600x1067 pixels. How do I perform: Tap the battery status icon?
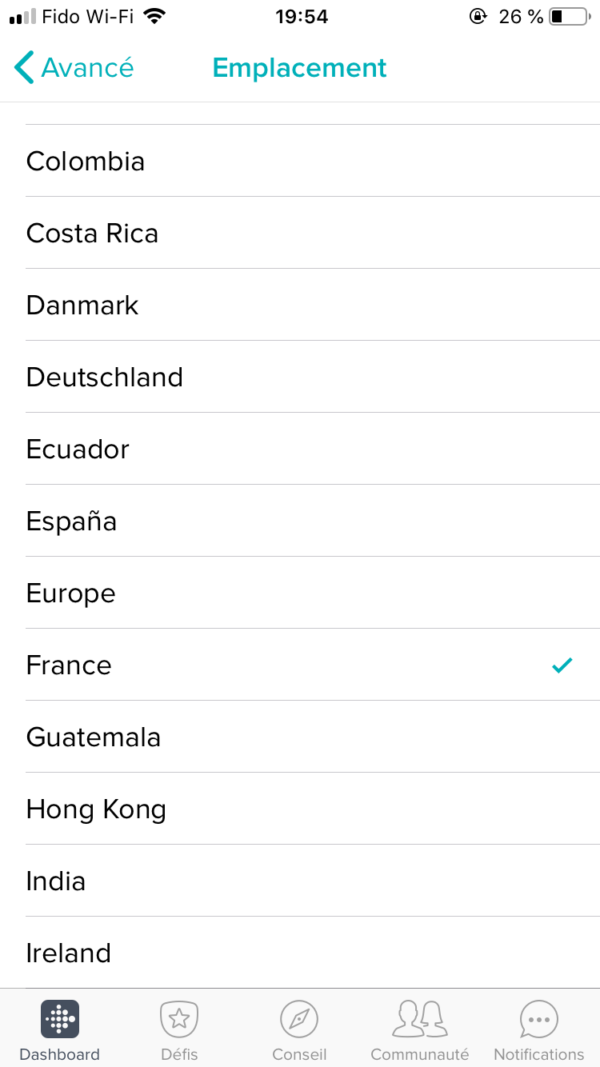tap(569, 17)
